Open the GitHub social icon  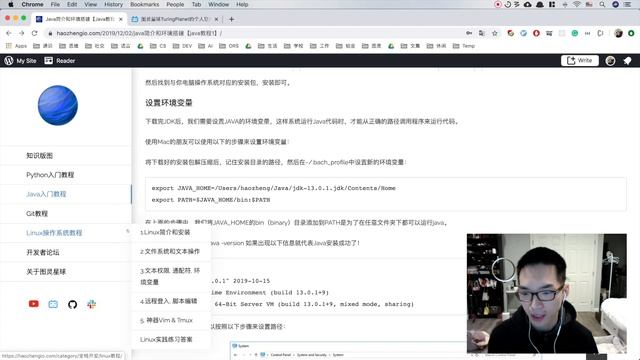(72, 304)
